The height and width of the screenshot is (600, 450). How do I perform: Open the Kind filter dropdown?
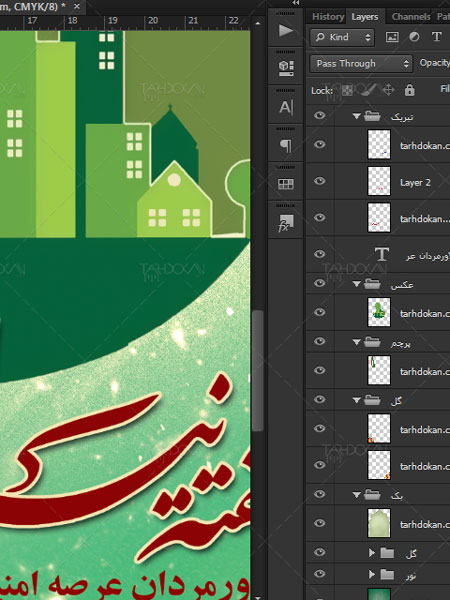342,37
